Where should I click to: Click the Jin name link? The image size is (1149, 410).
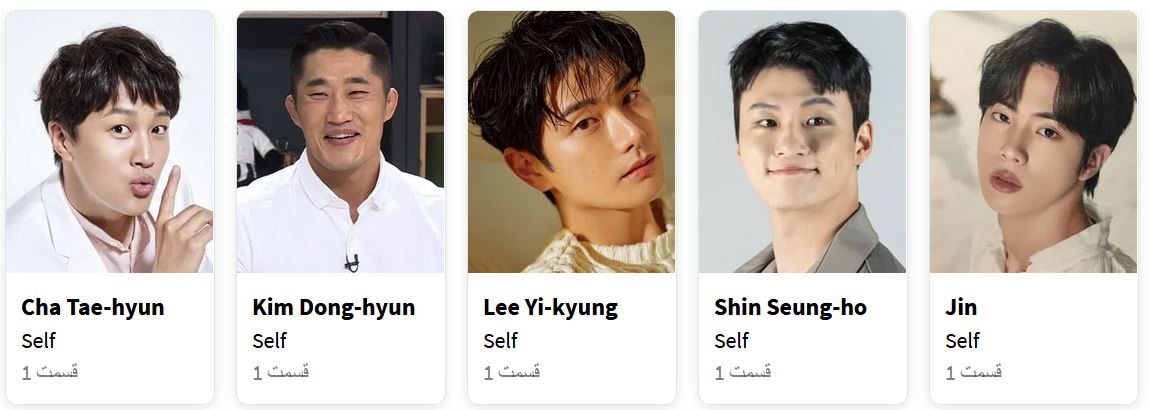pos(961,308)
